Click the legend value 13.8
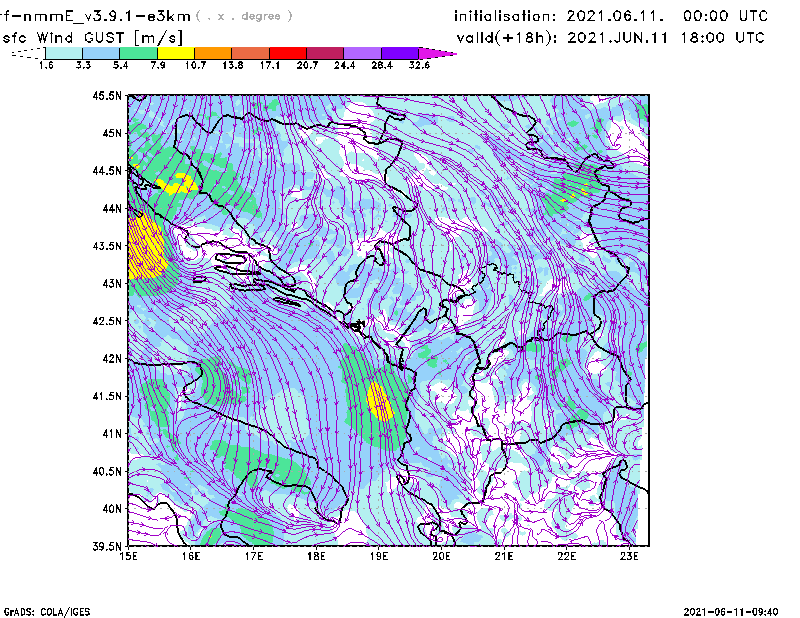 coord(233,65)
